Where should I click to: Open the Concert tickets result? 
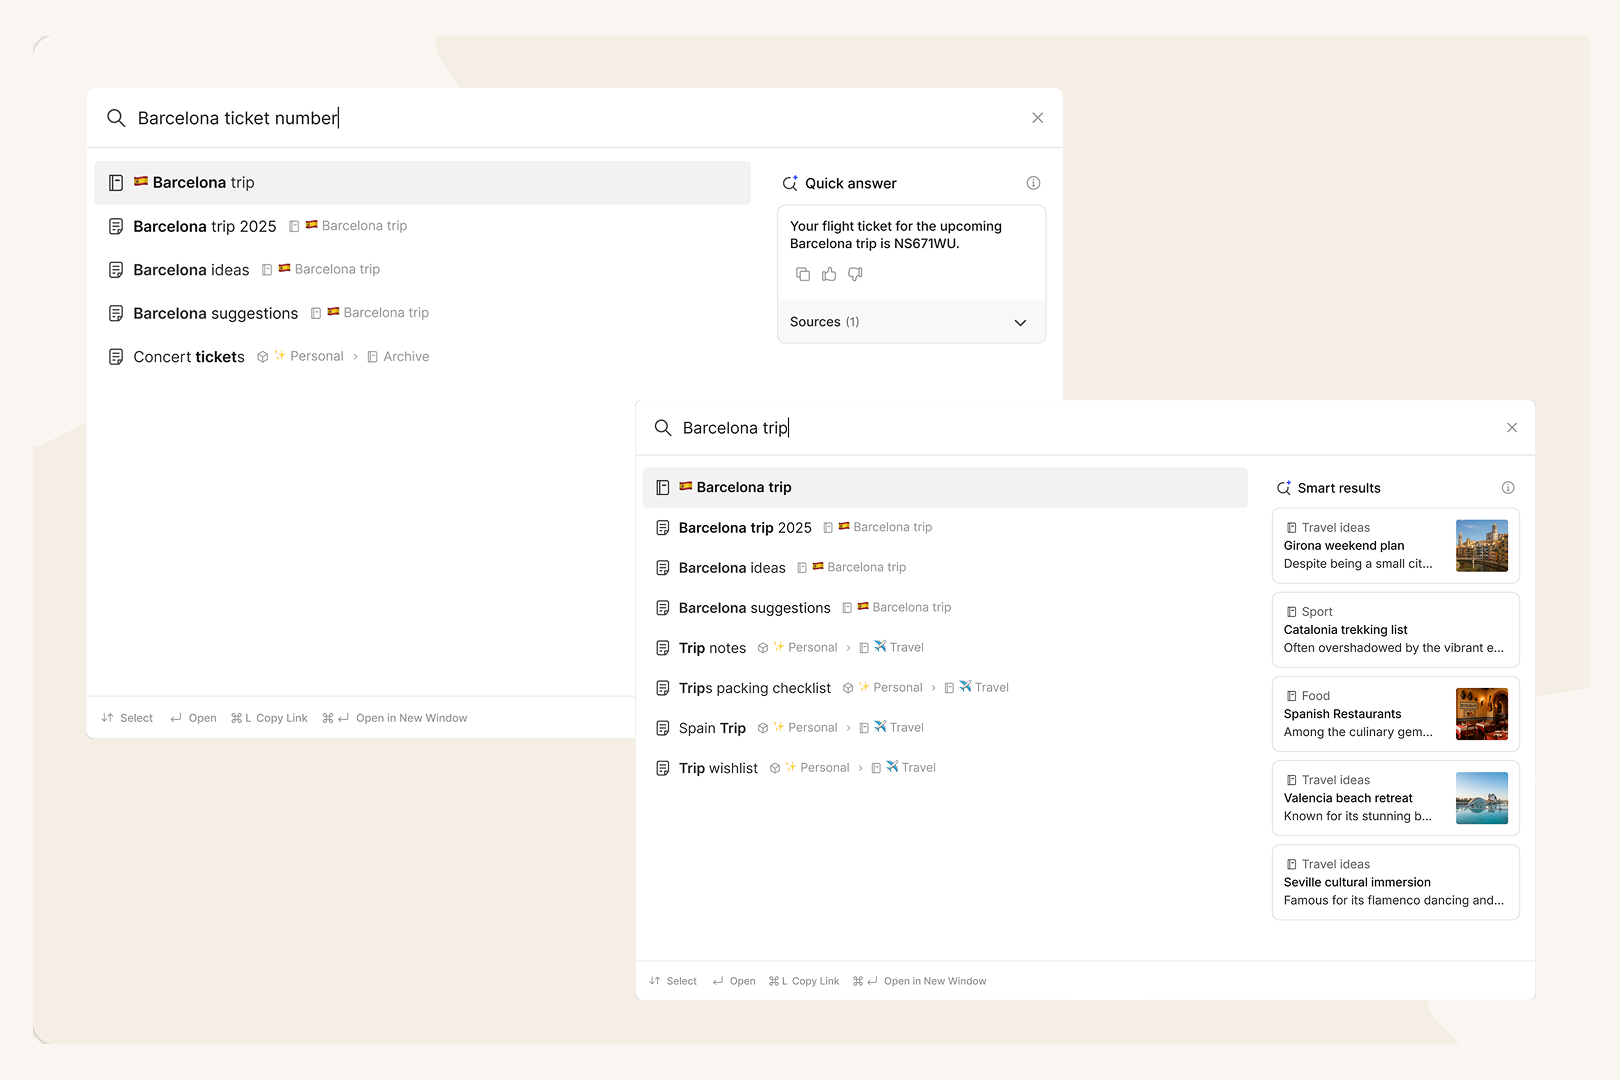[189, 357]
